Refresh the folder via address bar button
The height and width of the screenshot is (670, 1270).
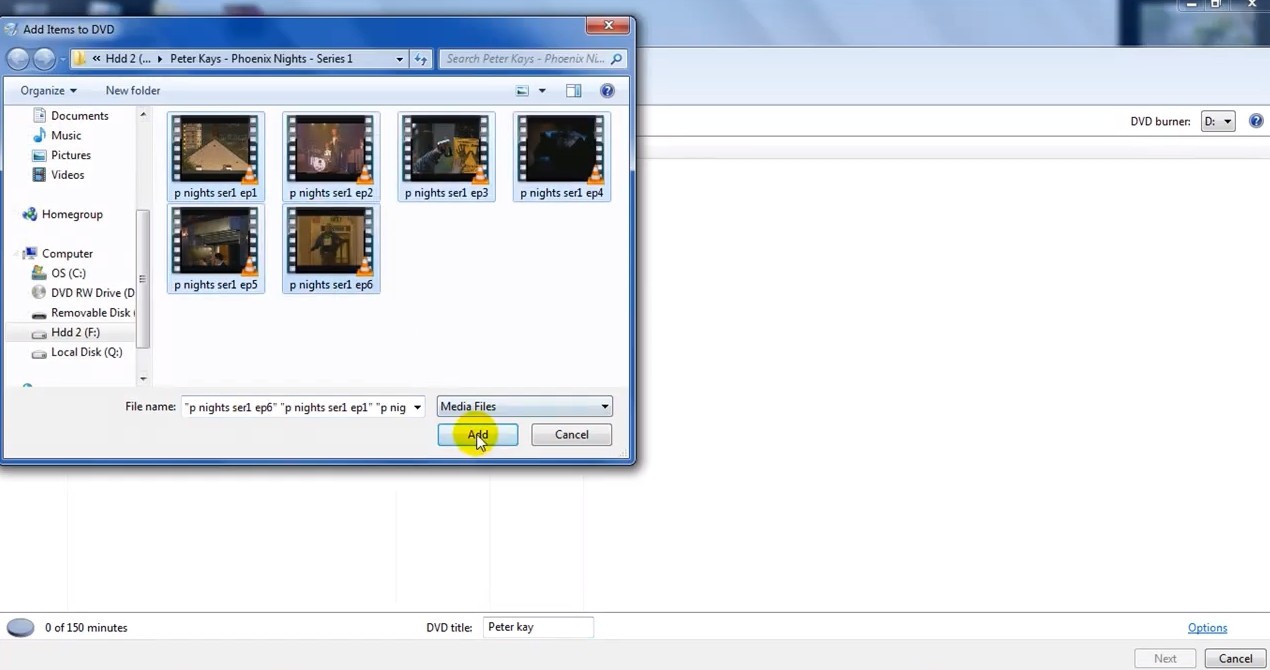click(x=421, y=59)
